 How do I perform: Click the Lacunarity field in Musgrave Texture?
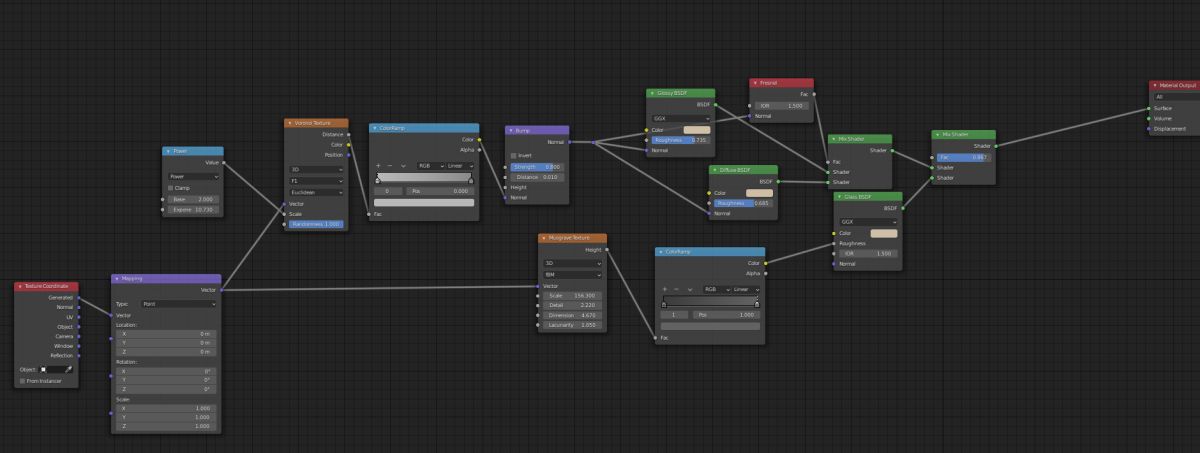573,325
